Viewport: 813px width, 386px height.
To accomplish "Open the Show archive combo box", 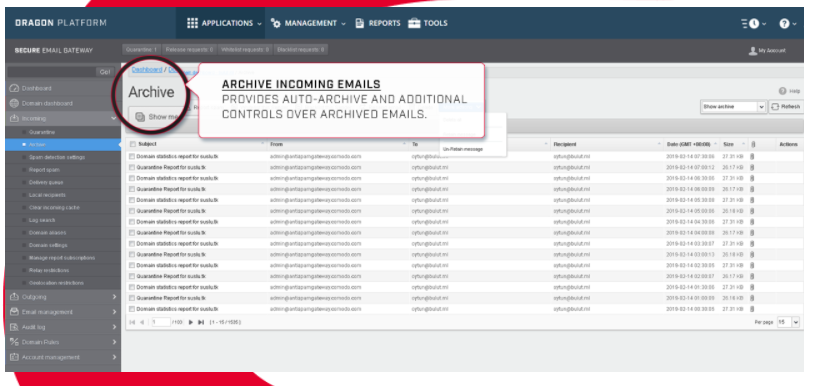I will (x=733, y=106).
